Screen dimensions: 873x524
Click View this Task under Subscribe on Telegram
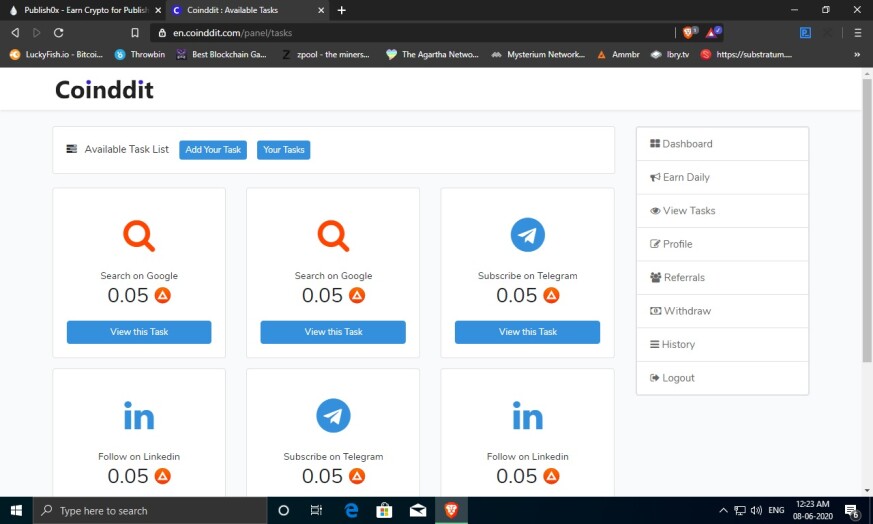[527, 332]
